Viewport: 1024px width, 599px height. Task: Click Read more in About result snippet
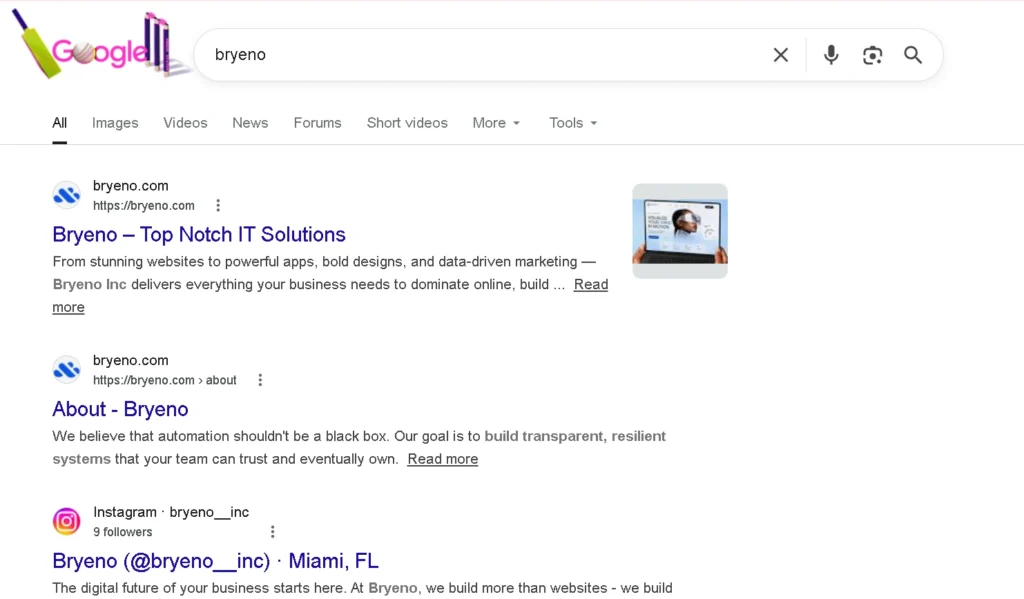pyautogui.click(x=443, y=459)
